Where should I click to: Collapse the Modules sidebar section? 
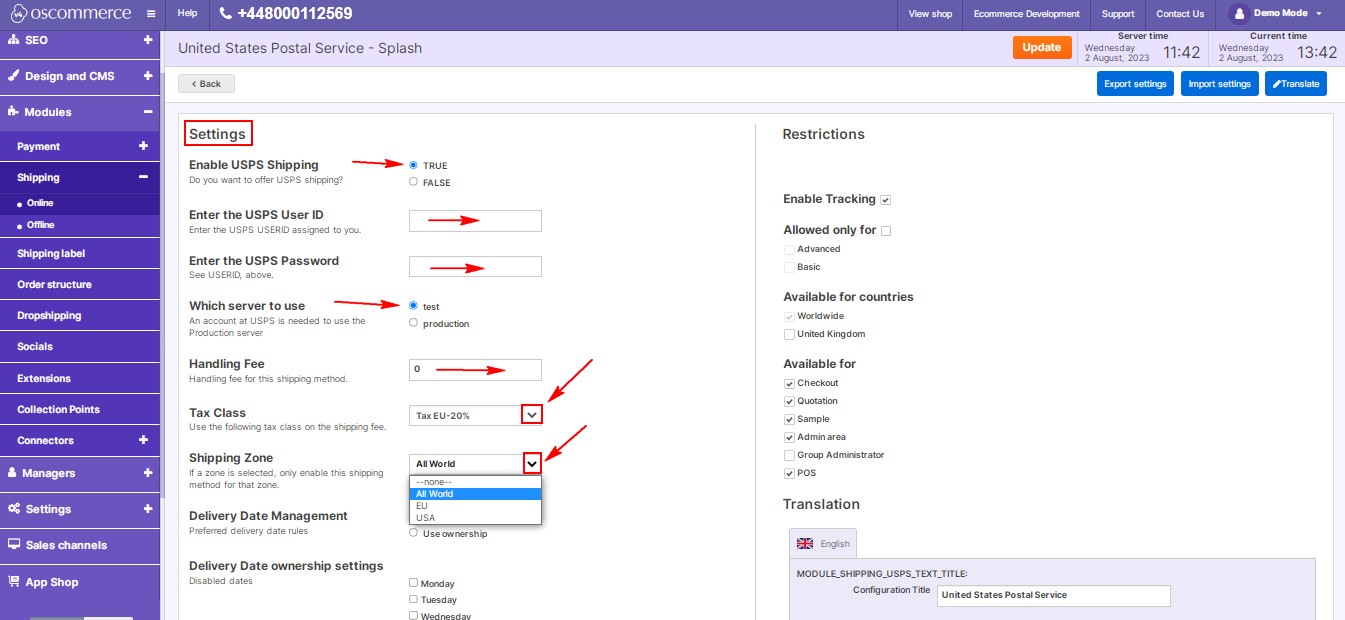click(x=147, y=112)
